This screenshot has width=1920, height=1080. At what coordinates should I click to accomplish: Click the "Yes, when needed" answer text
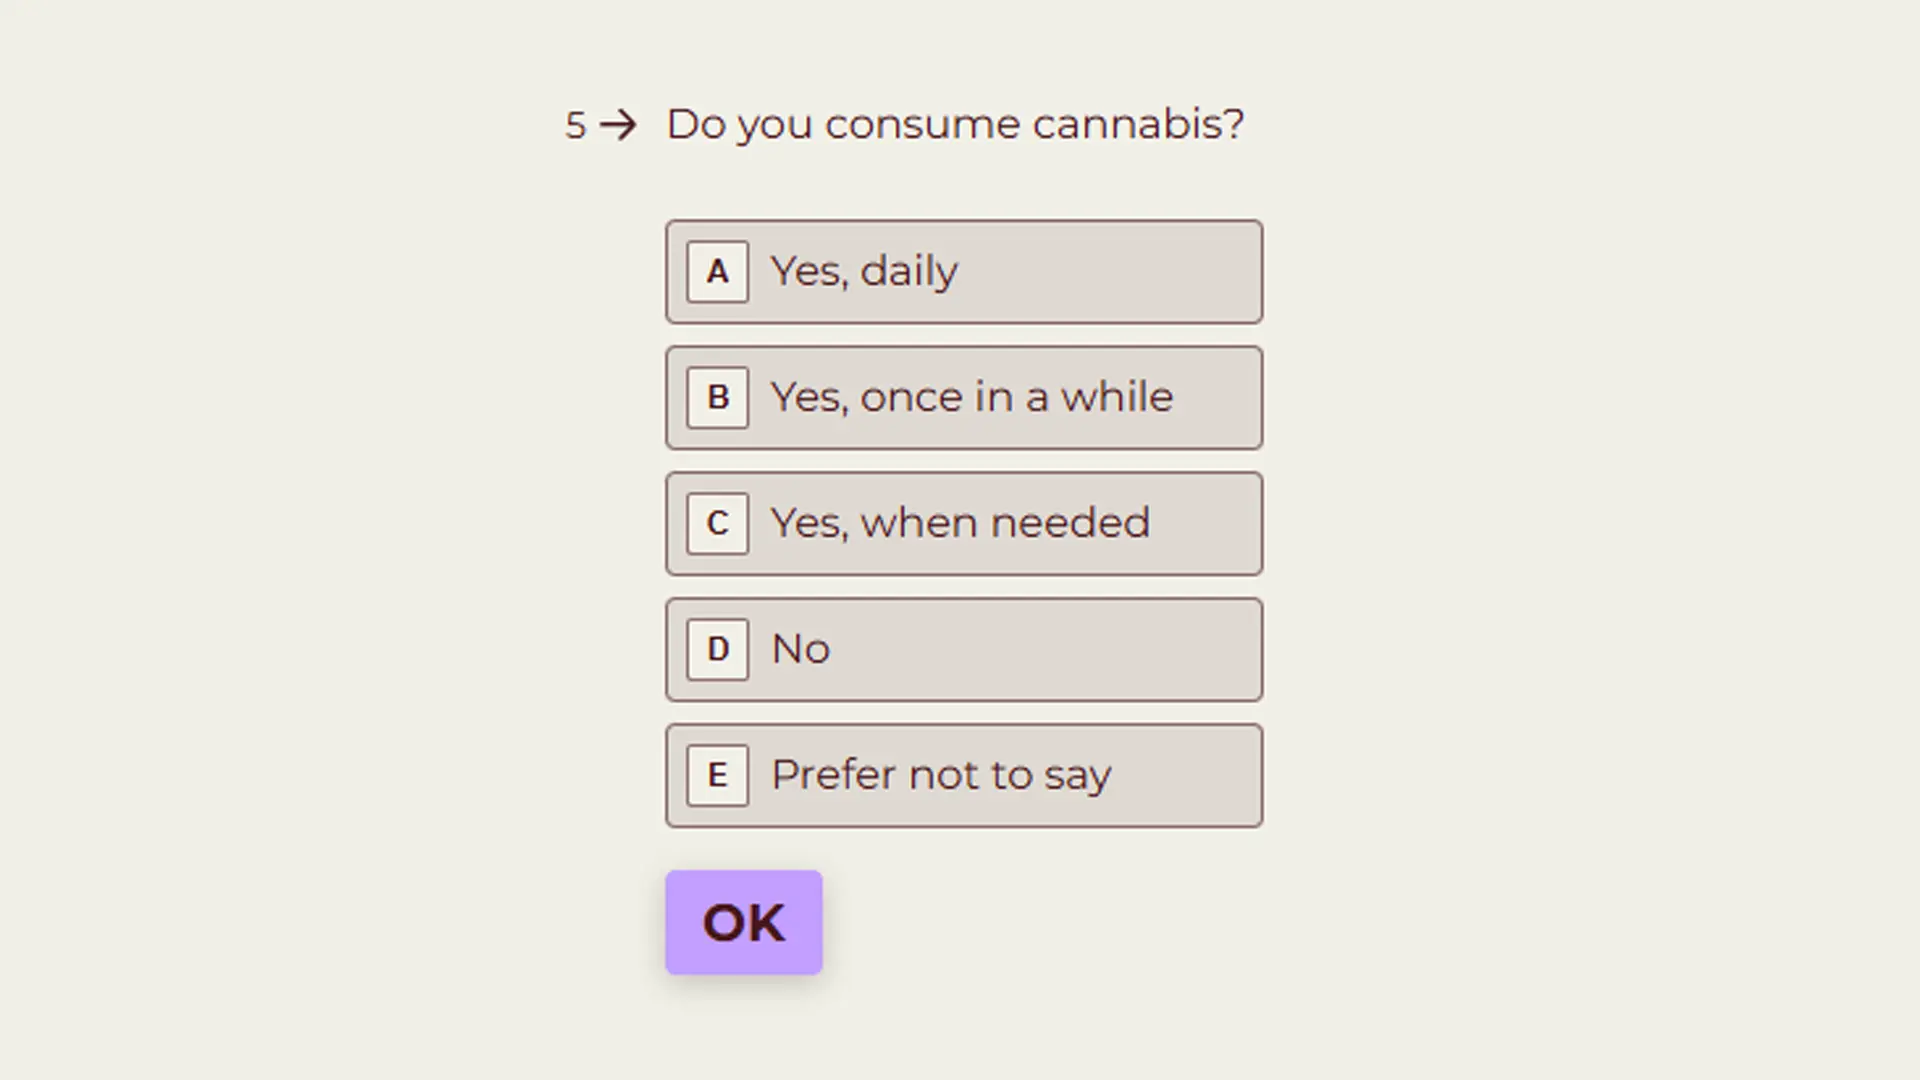[960, 523]
